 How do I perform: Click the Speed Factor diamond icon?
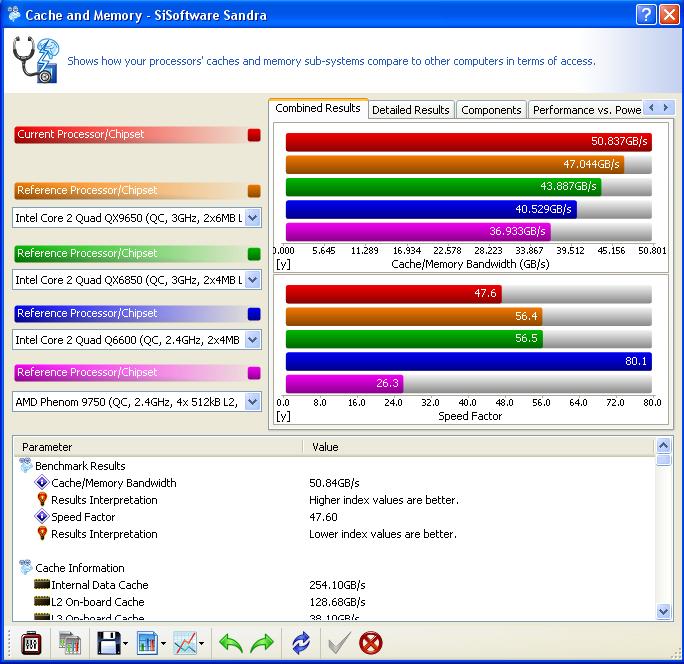tap(42, 517)
